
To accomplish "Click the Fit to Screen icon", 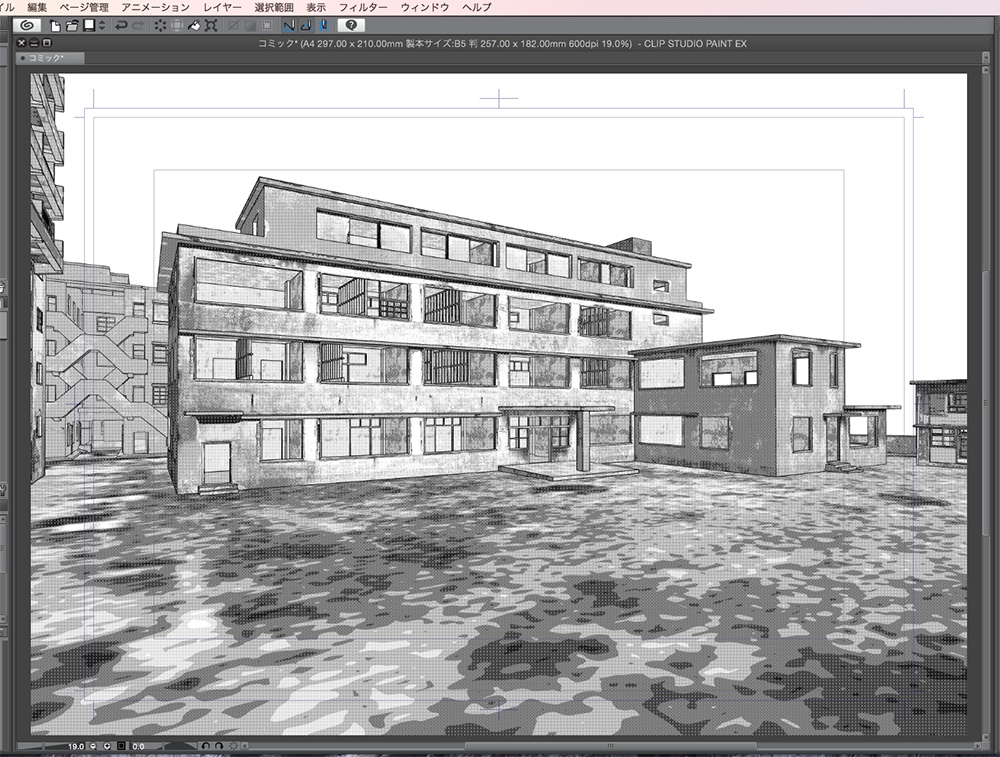I will 121,746.
